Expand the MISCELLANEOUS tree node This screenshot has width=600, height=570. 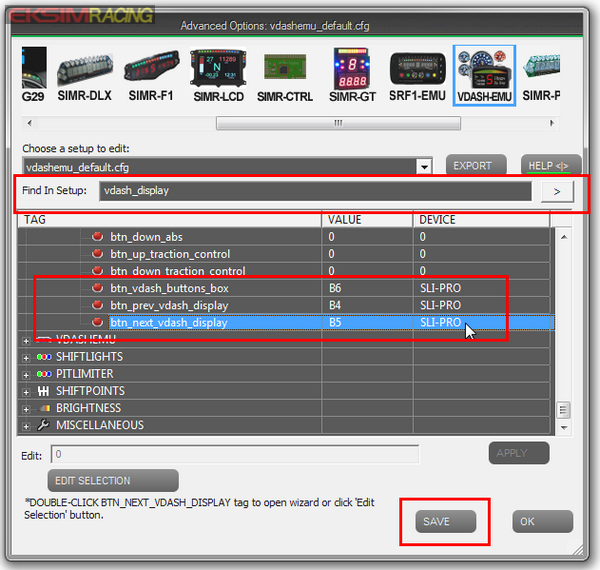[x=26, y=426]
